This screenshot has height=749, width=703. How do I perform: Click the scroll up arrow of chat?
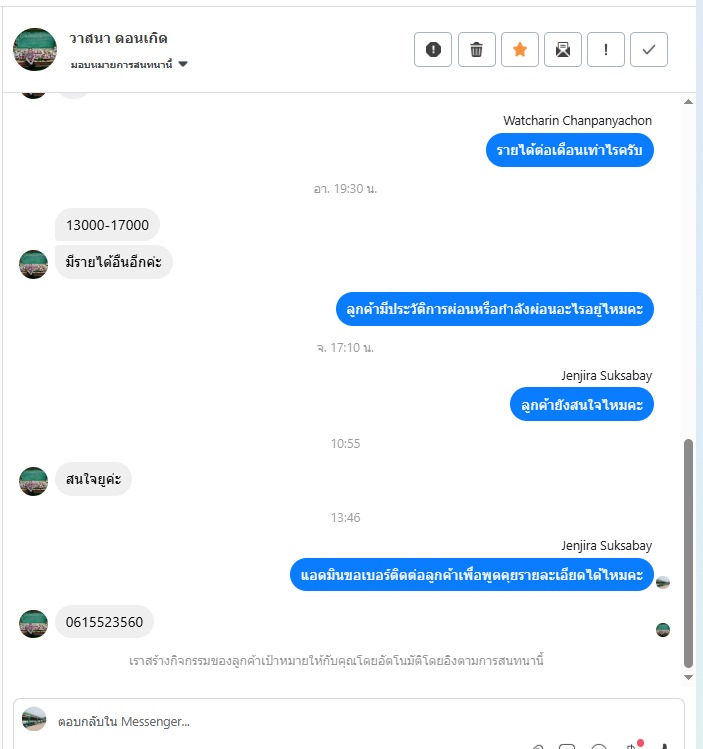[688, 102]
